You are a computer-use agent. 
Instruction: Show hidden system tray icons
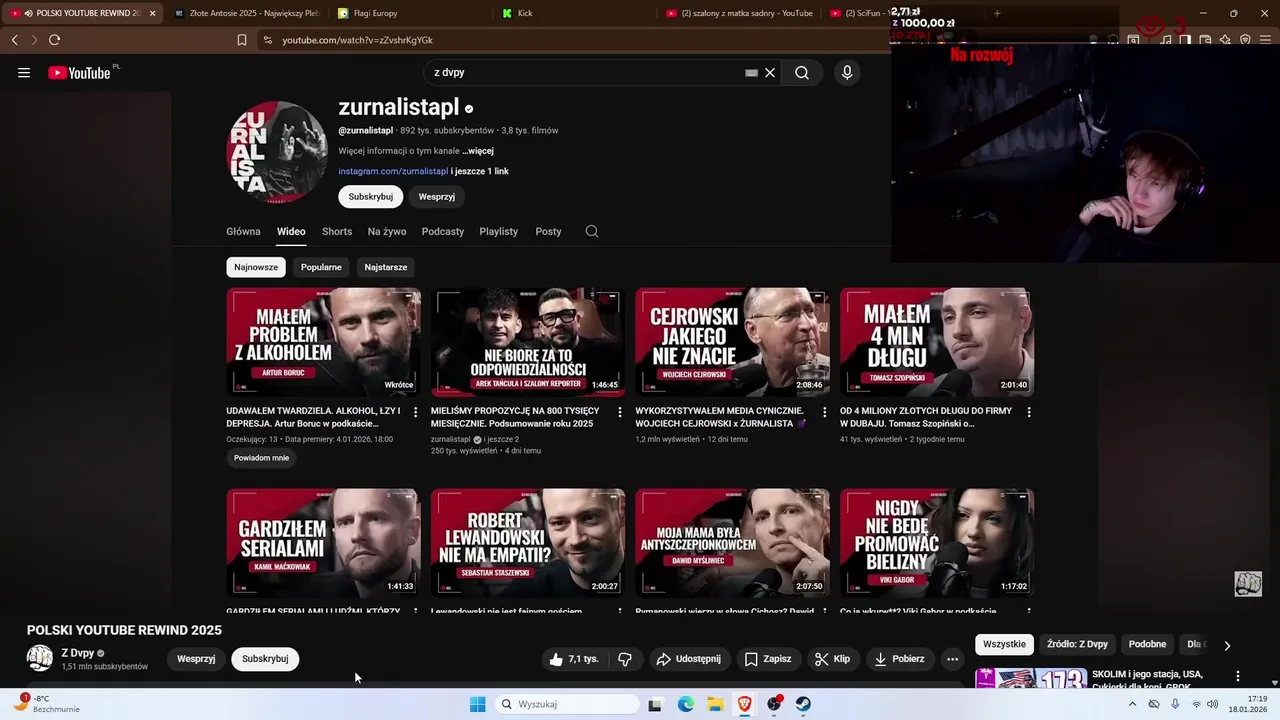point(1132,704)
